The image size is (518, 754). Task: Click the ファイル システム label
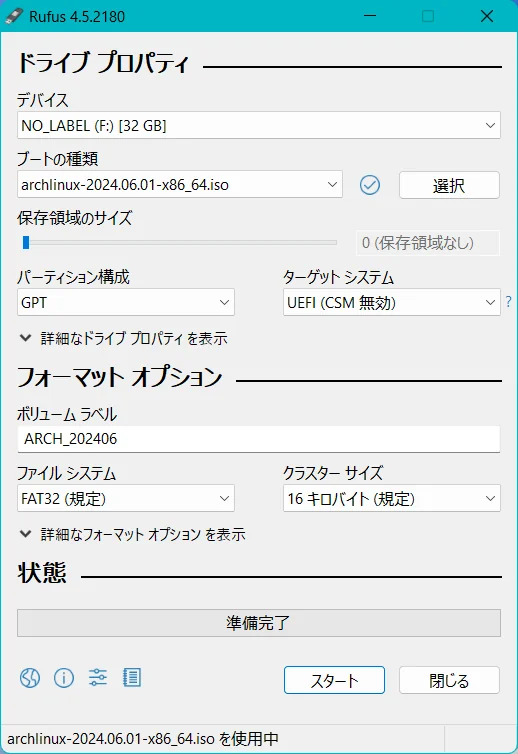67,473
